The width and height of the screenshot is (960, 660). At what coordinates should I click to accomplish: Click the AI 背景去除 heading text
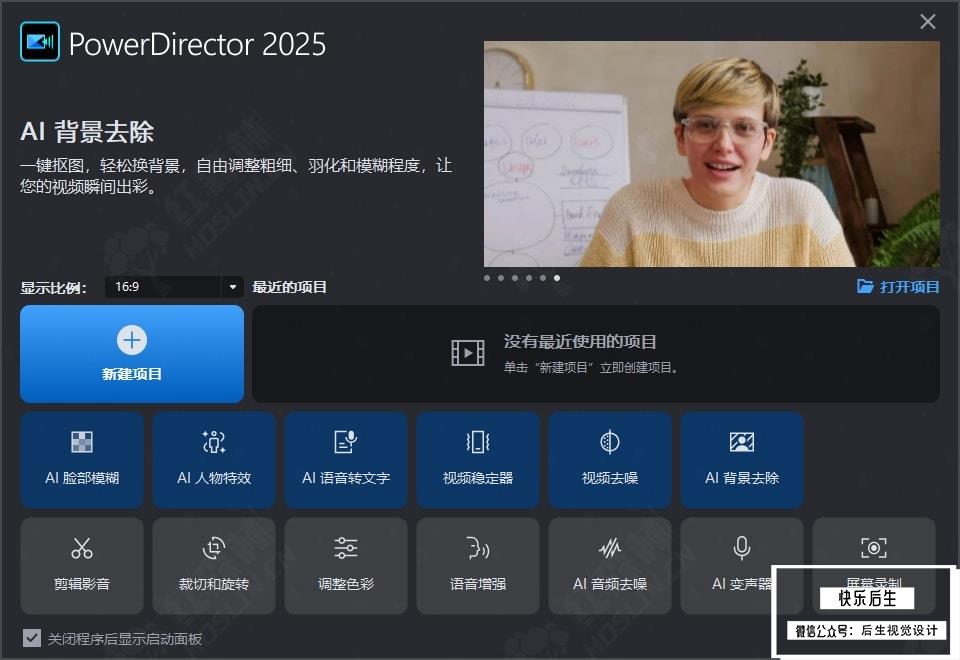point(87,132)
